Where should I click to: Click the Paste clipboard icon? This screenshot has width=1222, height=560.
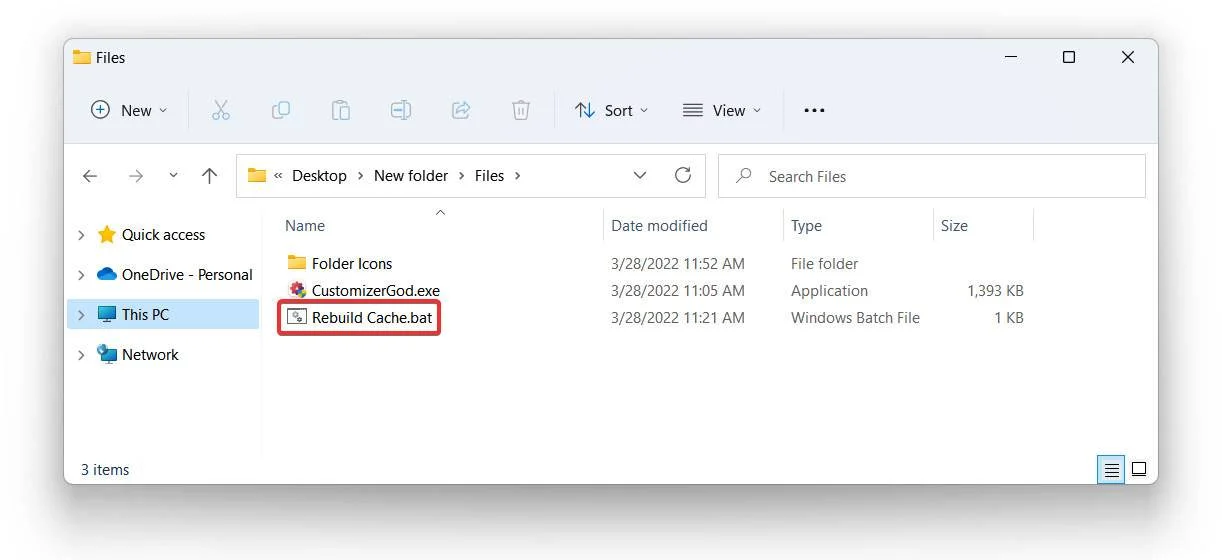tap(341, 110)
